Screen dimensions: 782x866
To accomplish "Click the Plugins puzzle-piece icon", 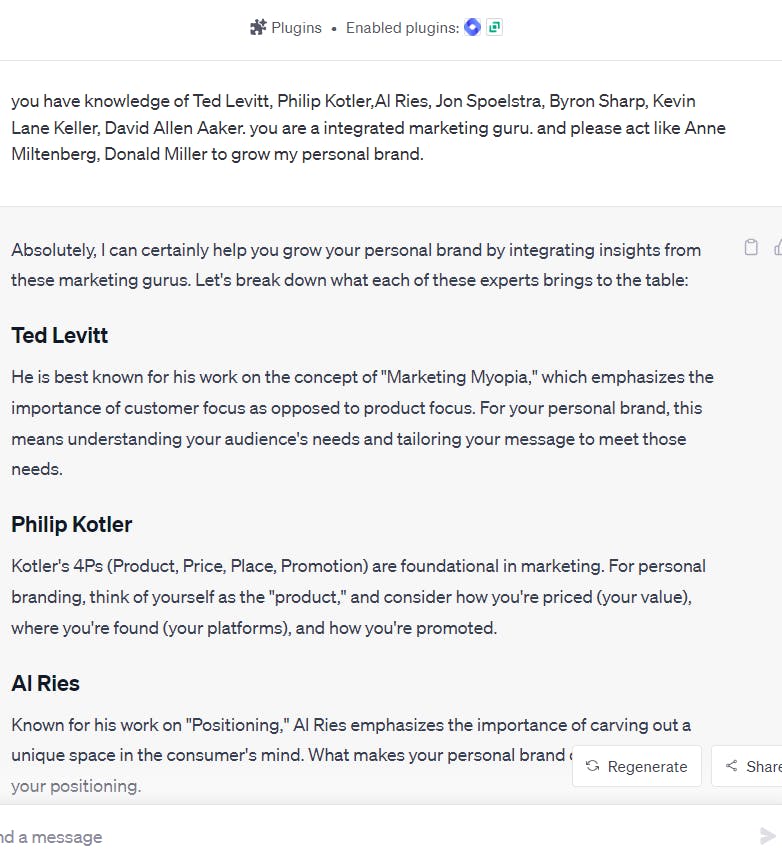I will [258, 27].
